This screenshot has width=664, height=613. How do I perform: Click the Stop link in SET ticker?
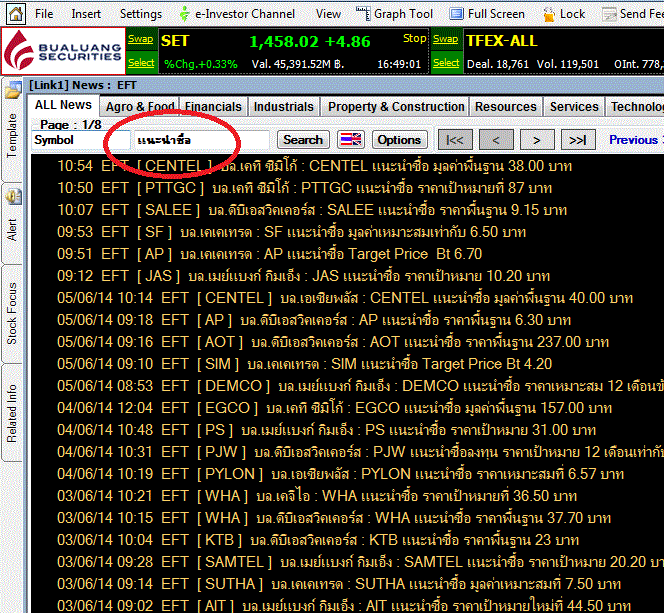point(415,38)
